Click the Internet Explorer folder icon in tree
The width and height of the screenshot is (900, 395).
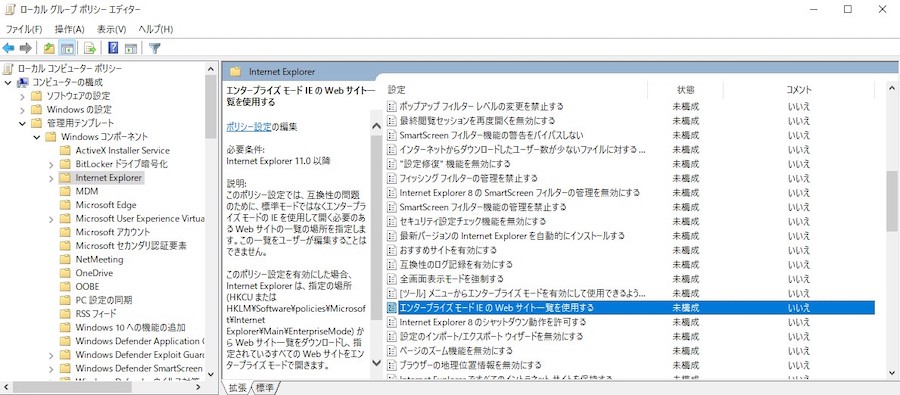(65, 178)
